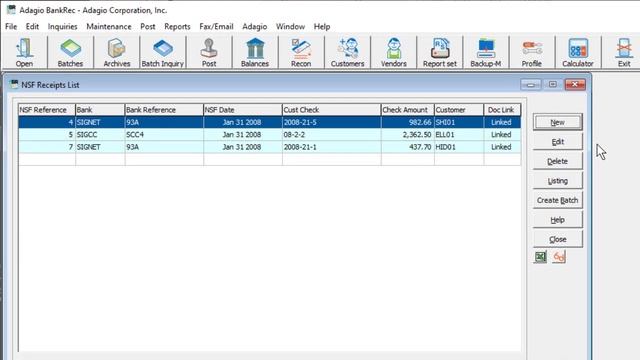
Task: Click the 437.70 check amount cell
Action: coord(408,147)
